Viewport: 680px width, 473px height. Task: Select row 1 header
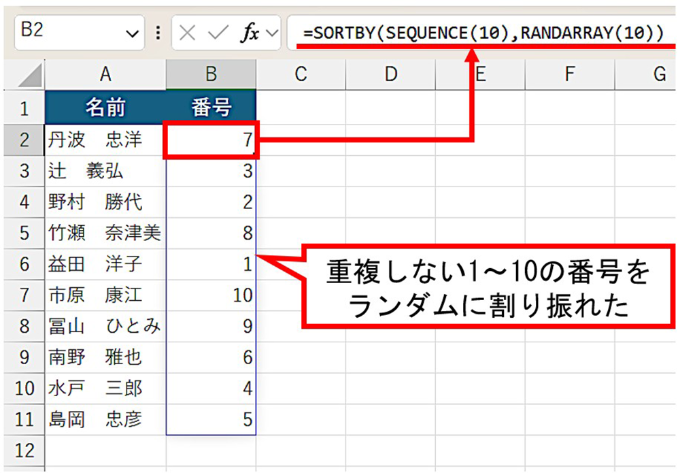[24, 108]
